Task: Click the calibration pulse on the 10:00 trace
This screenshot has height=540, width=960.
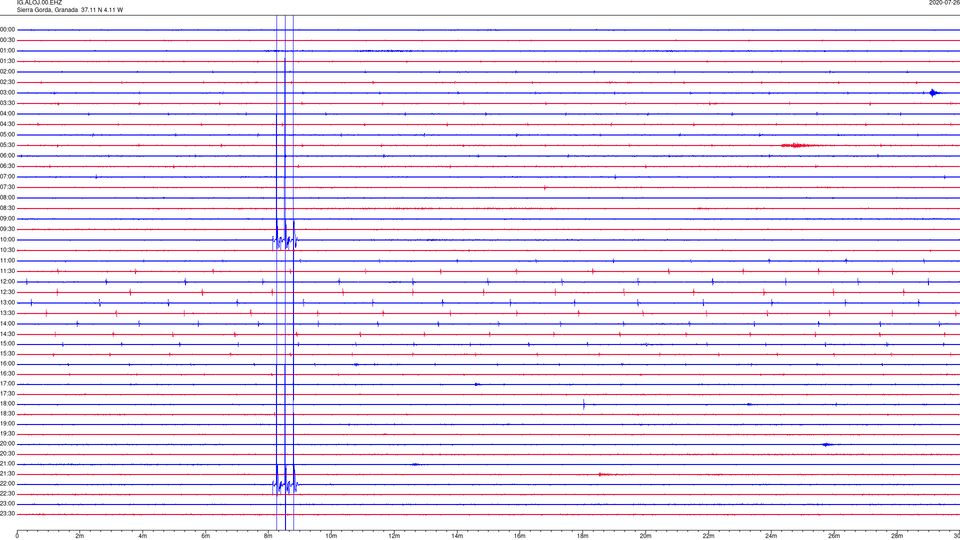Action: pos(285,234)
